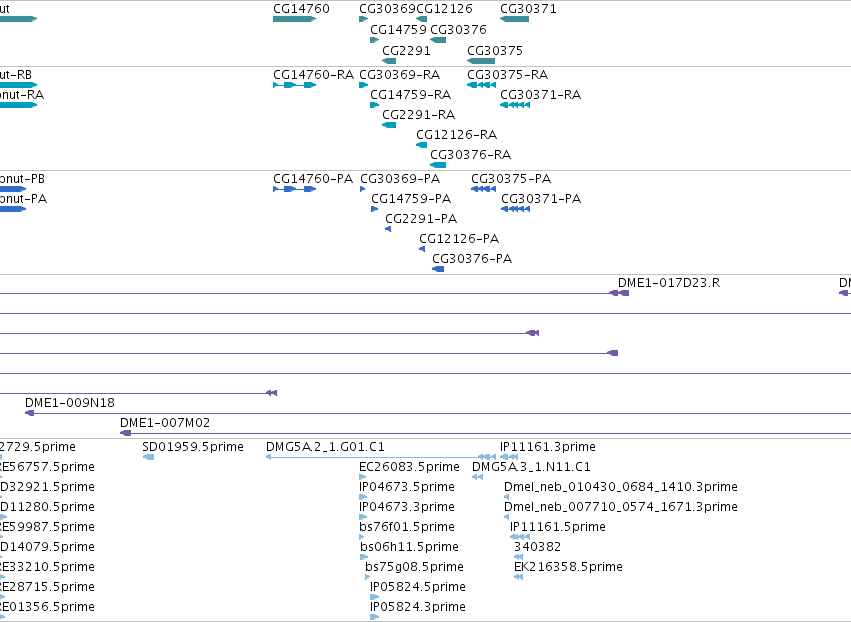Select the DMG5A3_1.N11.C1 label
This screenshot has width=851, height=622.
pyautogui.click(x=531, y=467)
